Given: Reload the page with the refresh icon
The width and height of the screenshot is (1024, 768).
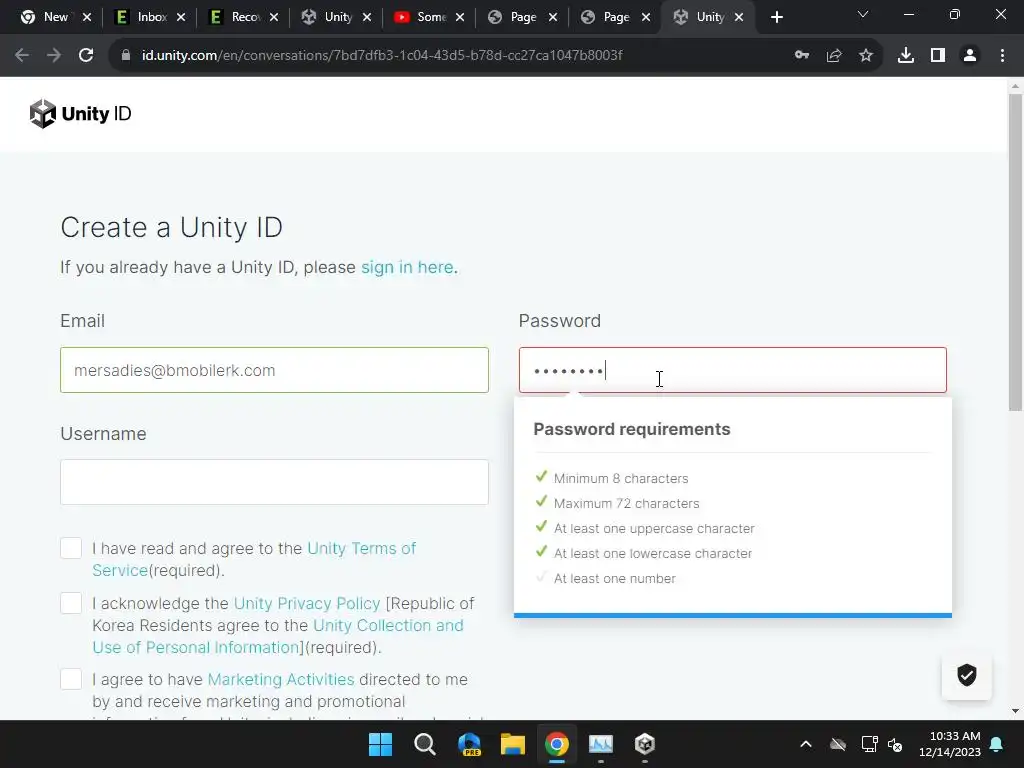Looking at the screenshot, I should pyautogui.click(x=86, y=56).
